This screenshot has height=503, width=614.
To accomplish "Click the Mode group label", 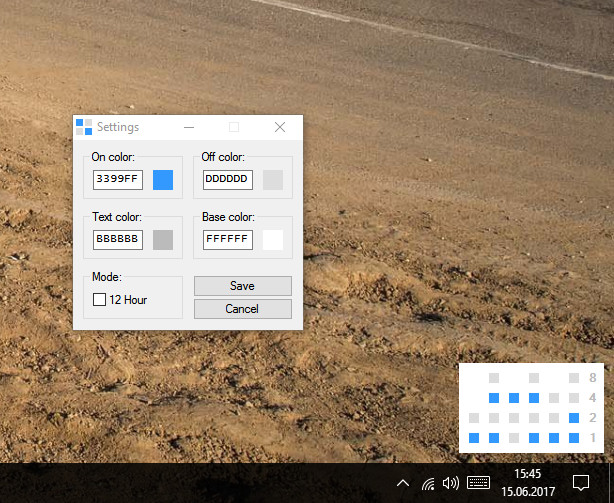I will pos(107,277).
